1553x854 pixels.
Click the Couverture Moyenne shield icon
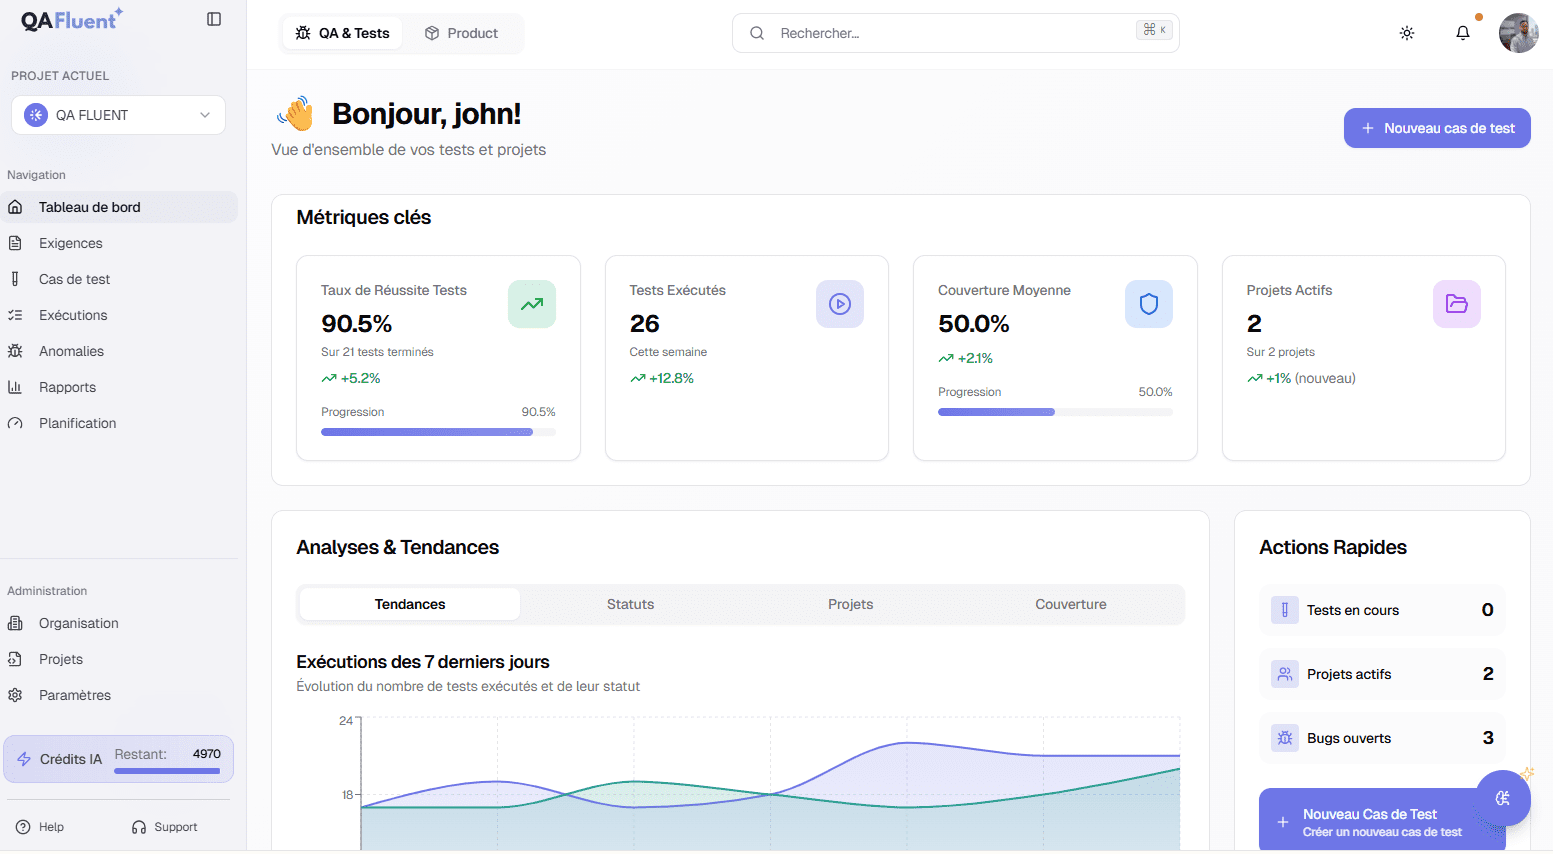pos(1148,304)
